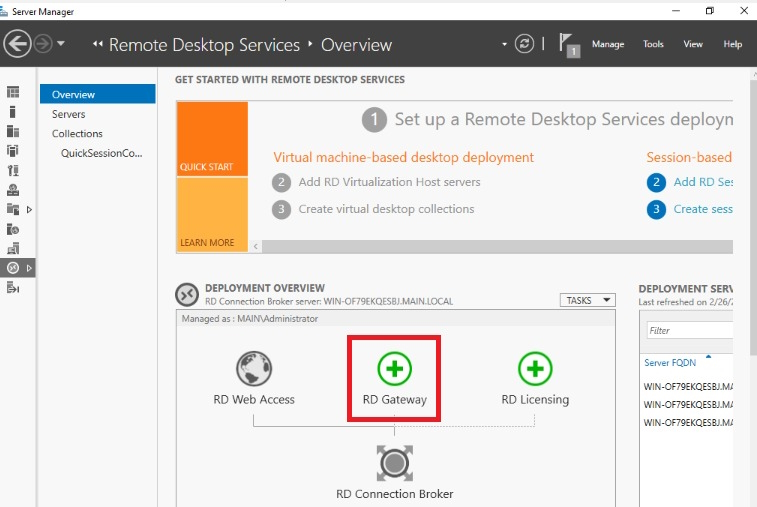Viewport: 757px width, 507px height.
Task: Click the Create session collections link
Action: tap(702, 209)
